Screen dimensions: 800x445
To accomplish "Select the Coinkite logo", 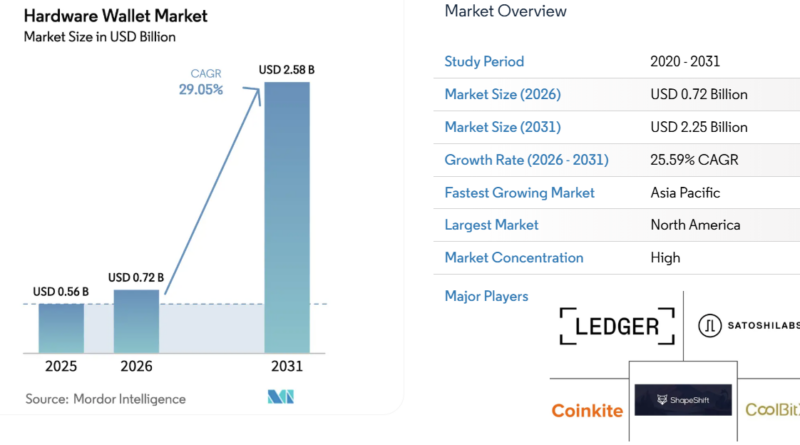I will tap(587, 410).
